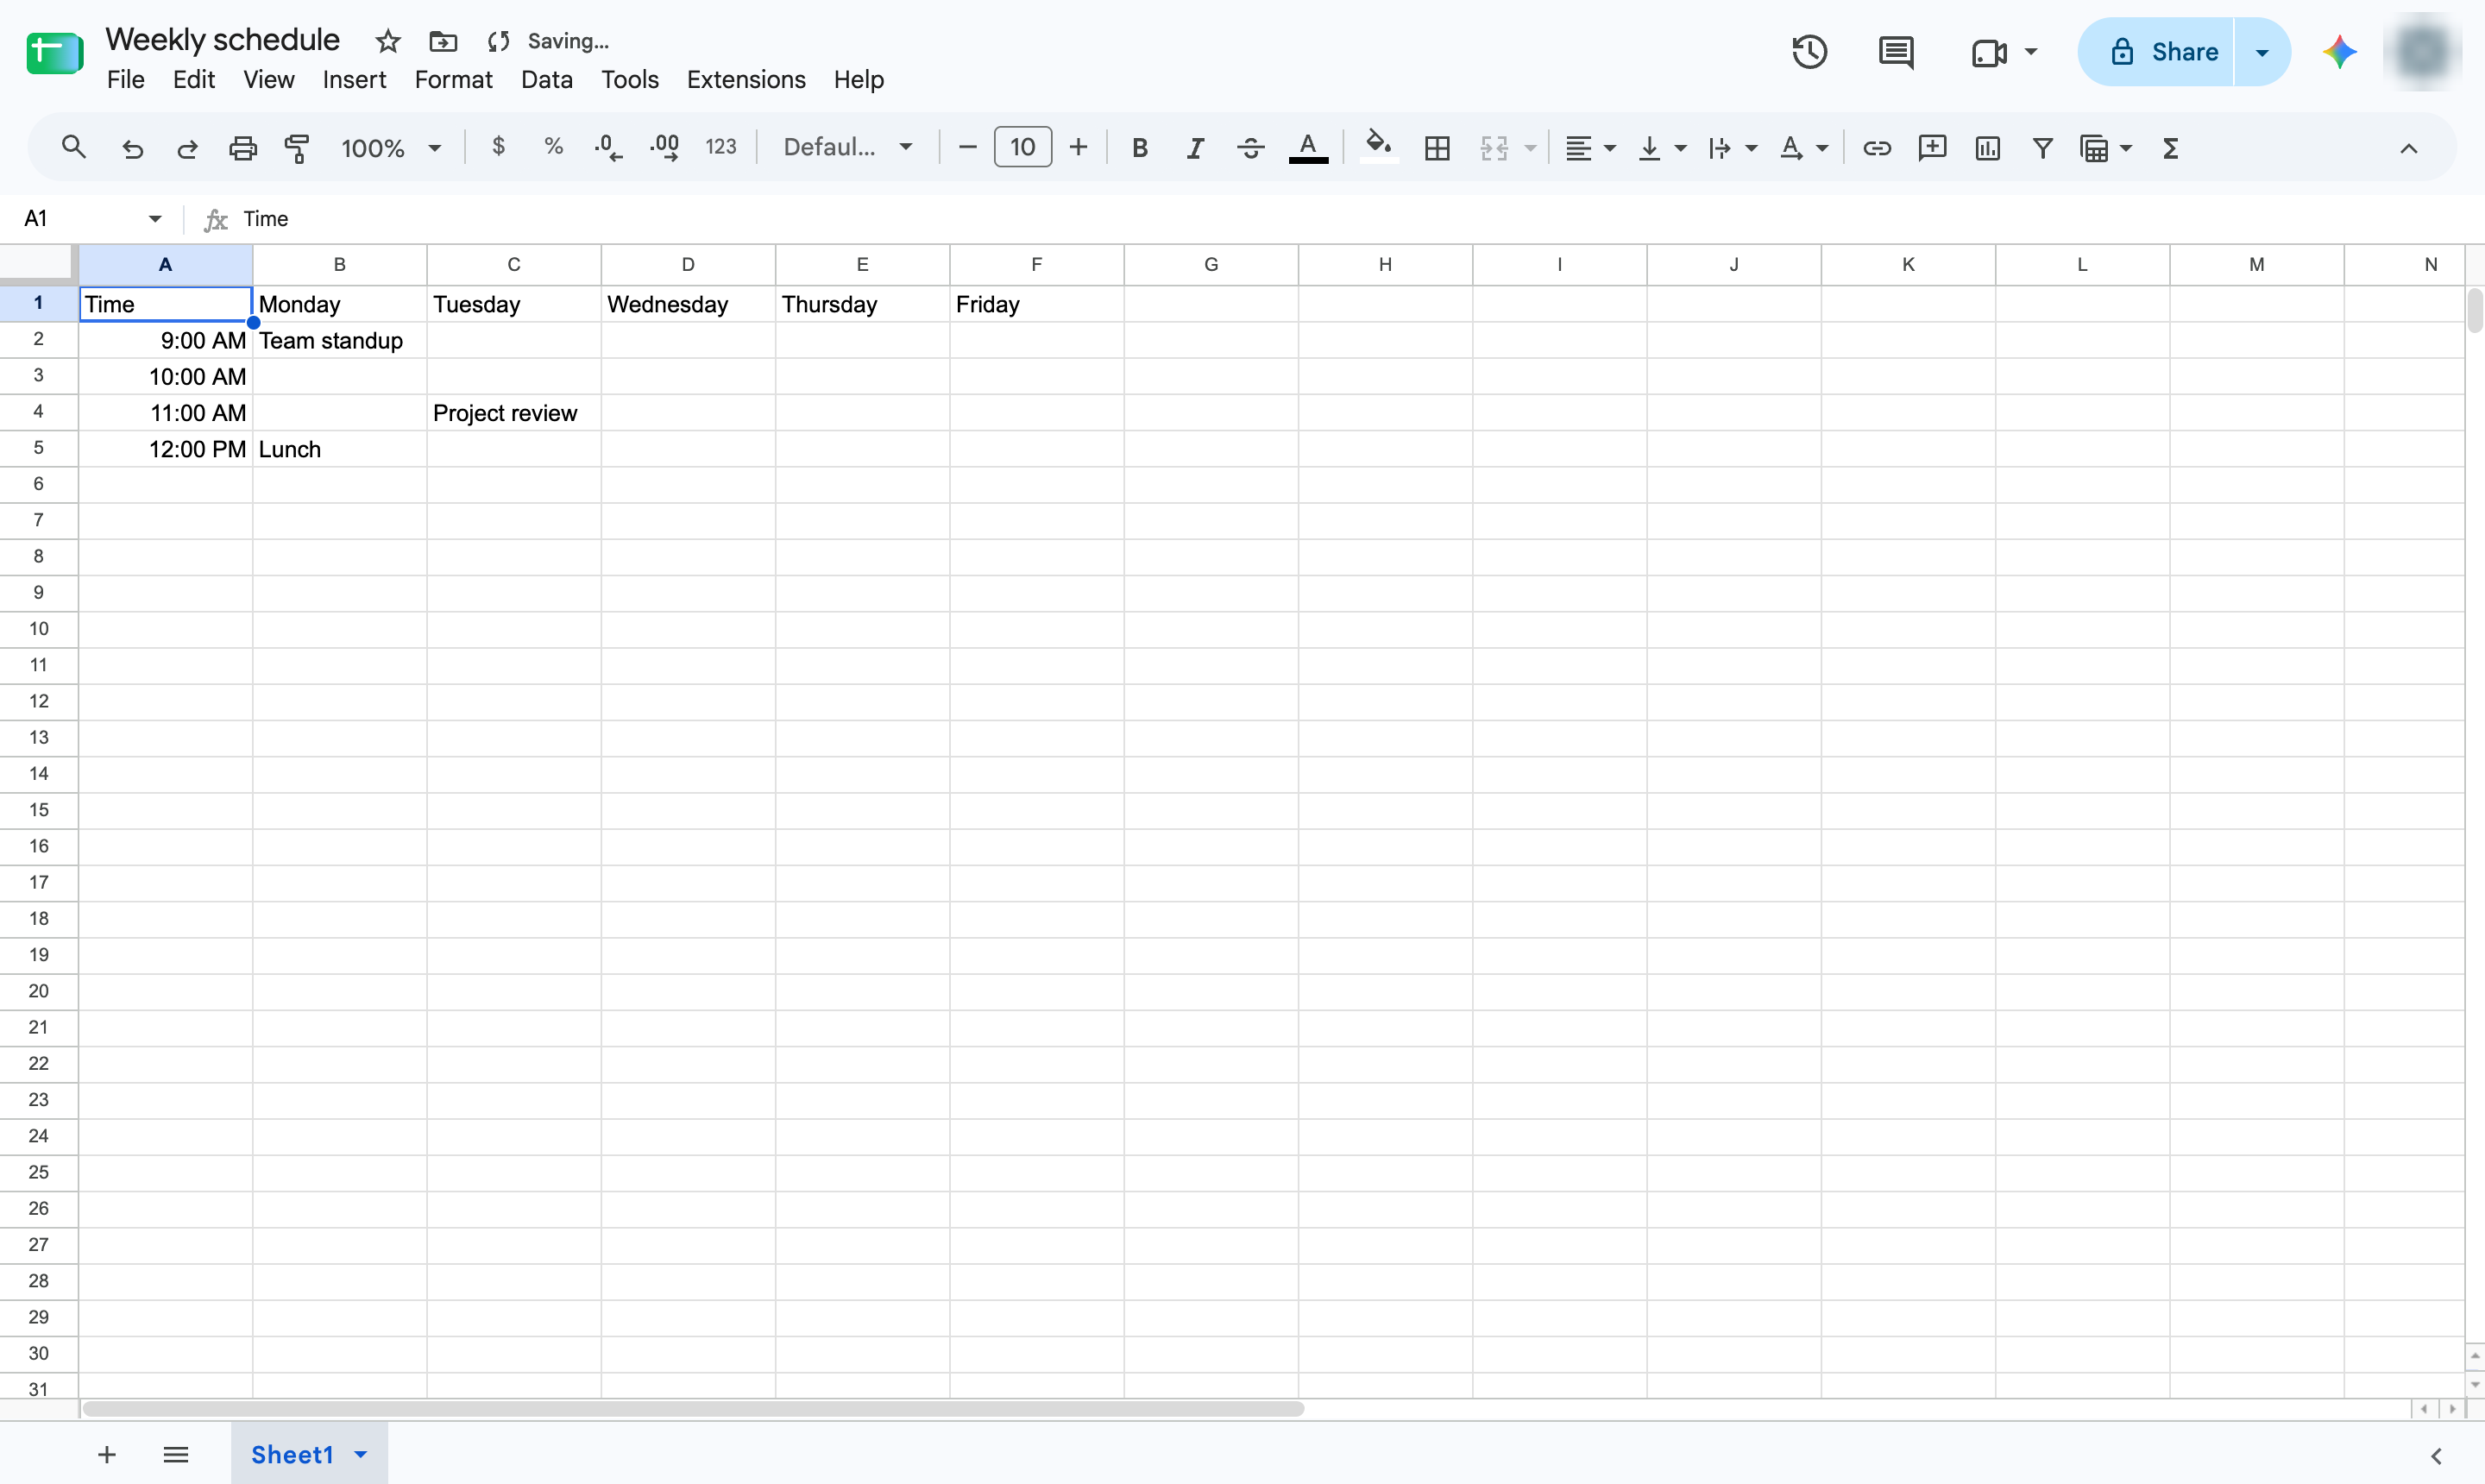Open table views dropdown
The height and width of the screenshot is (1484, 2485).
click(x=2105, y=148)
